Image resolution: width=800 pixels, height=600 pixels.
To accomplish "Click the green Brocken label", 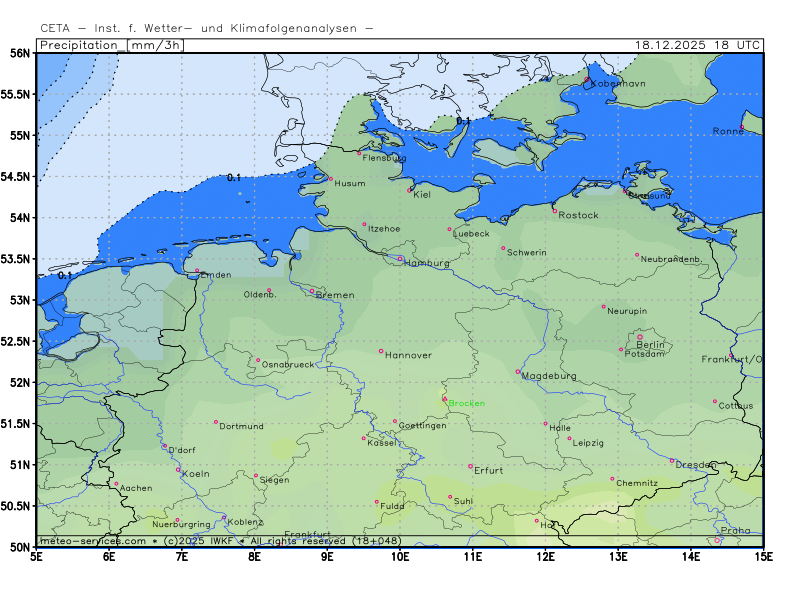I will (466, 403).
